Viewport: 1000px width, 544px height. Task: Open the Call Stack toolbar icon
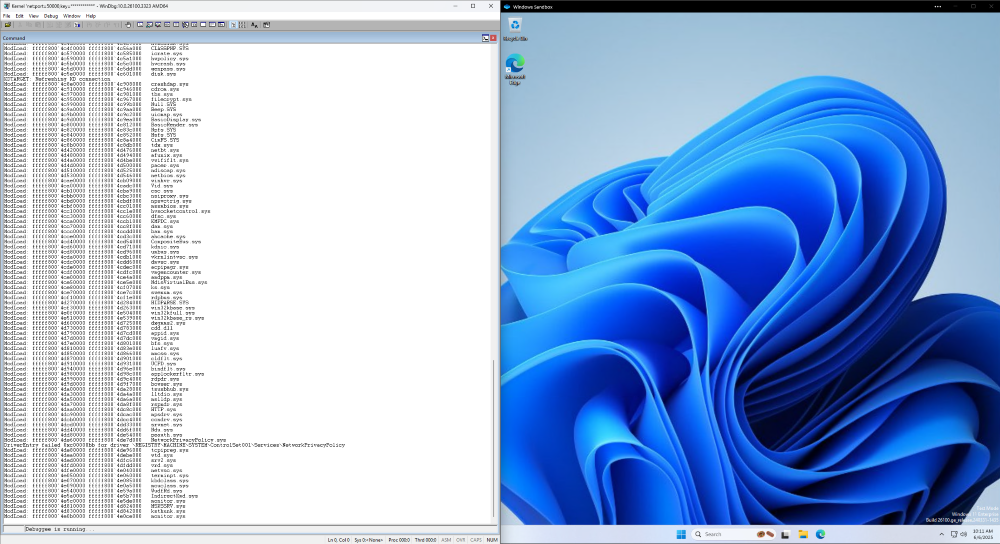point(185,25)
